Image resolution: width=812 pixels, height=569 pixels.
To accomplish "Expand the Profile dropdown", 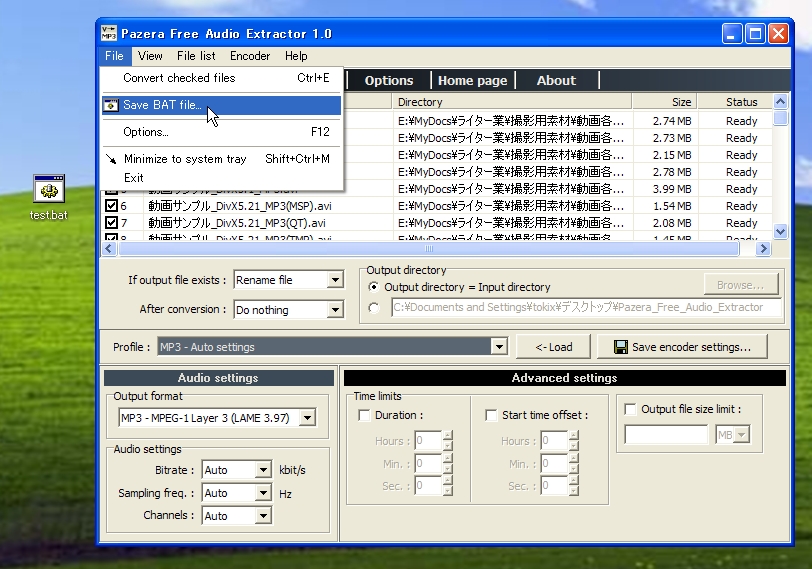I will coord(499,346).
